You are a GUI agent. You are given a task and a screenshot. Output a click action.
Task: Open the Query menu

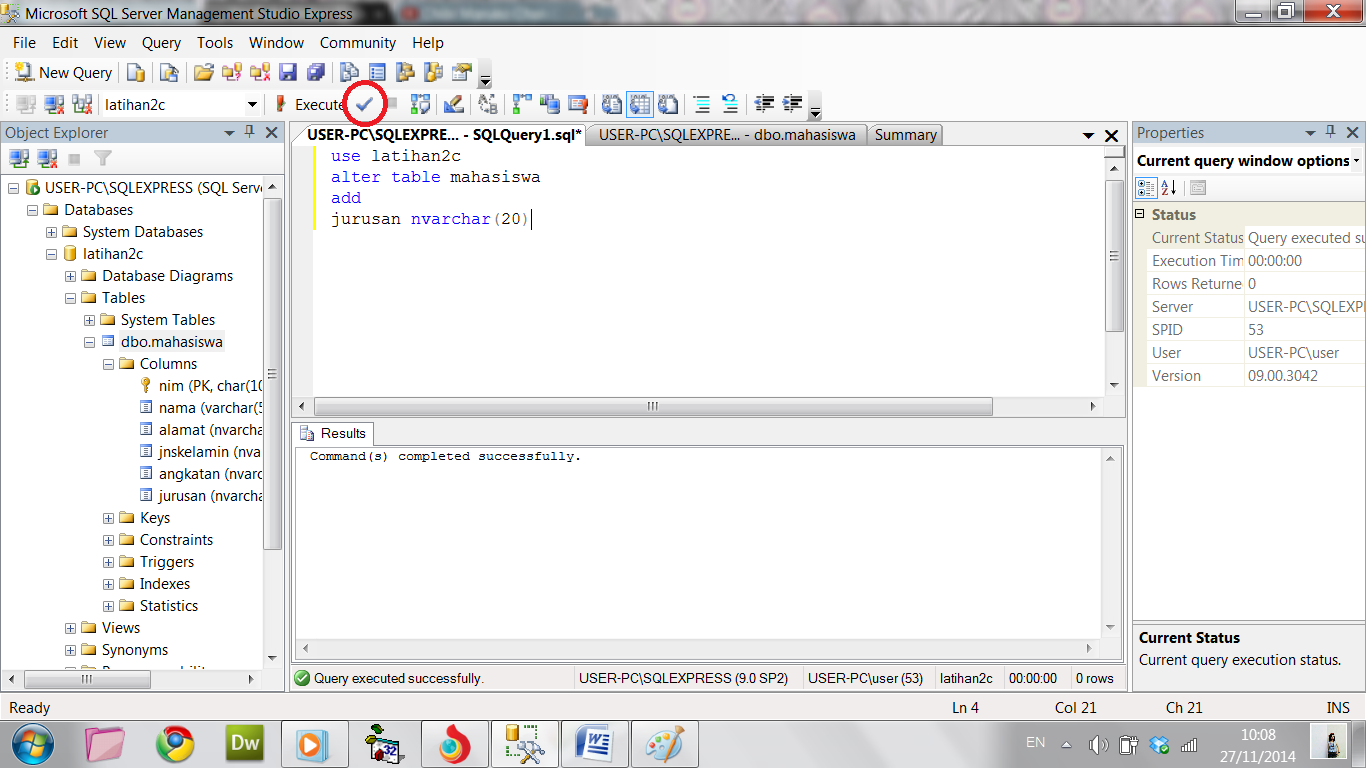[160, 43]
